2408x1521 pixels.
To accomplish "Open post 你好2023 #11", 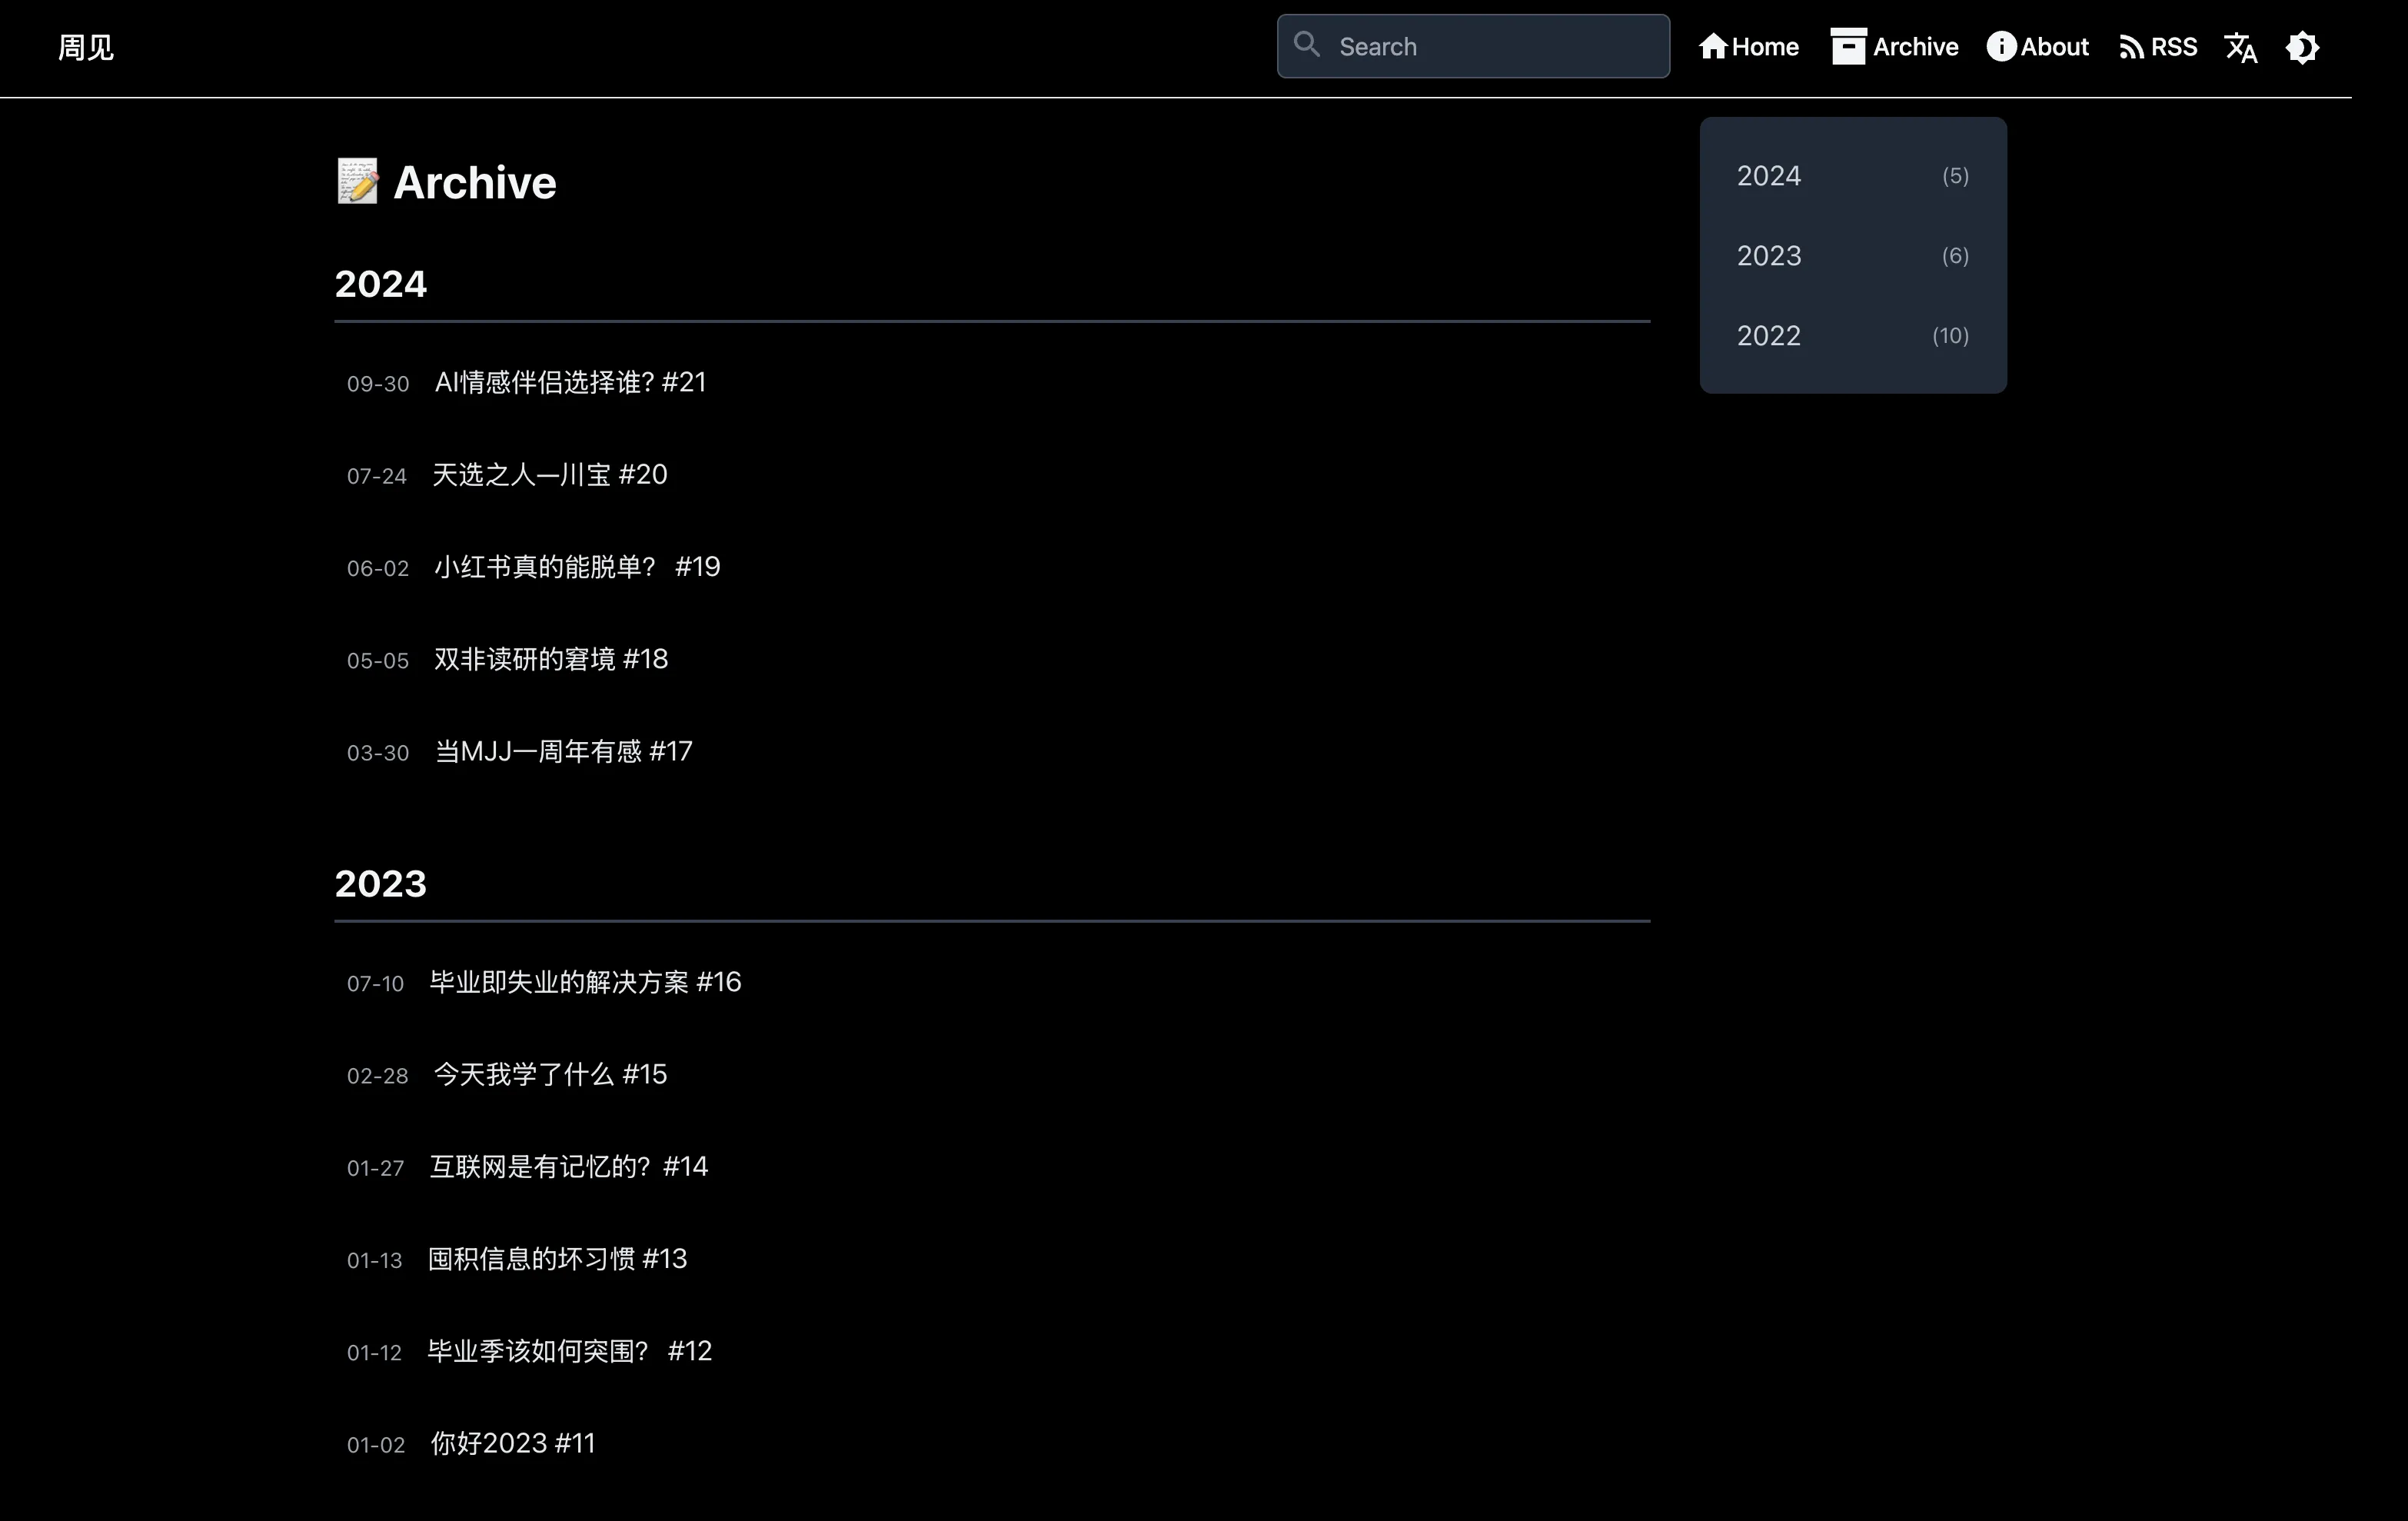I will point(512,1443).
